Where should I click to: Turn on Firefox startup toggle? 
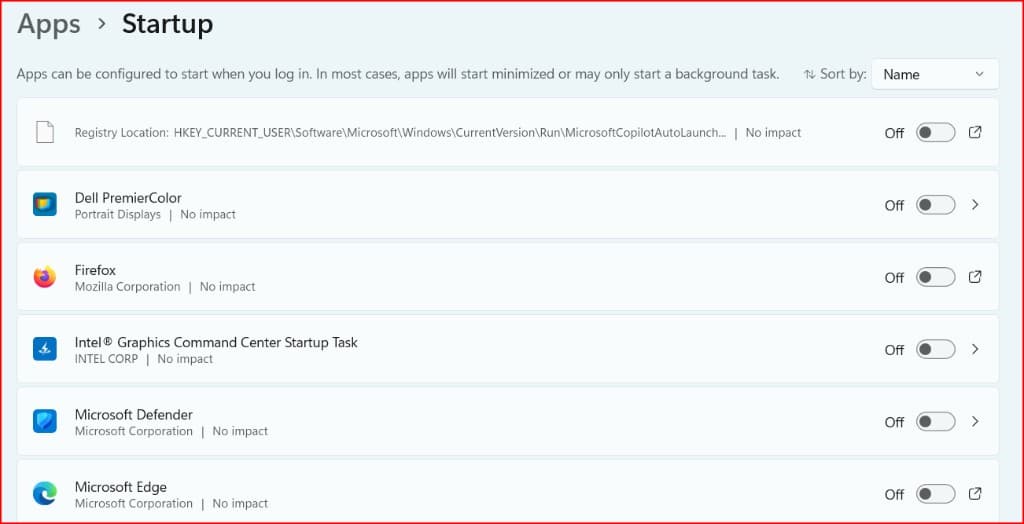coord(935,278)
